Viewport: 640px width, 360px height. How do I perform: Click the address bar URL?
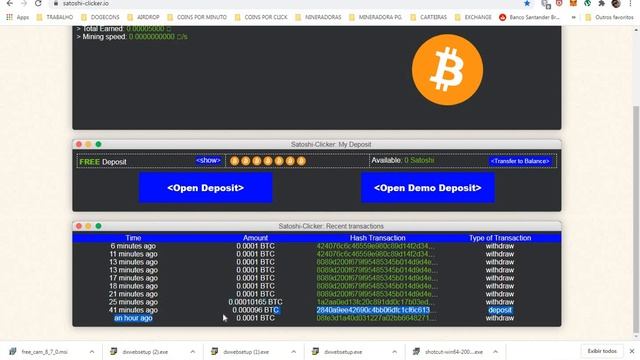coord(86,3)
